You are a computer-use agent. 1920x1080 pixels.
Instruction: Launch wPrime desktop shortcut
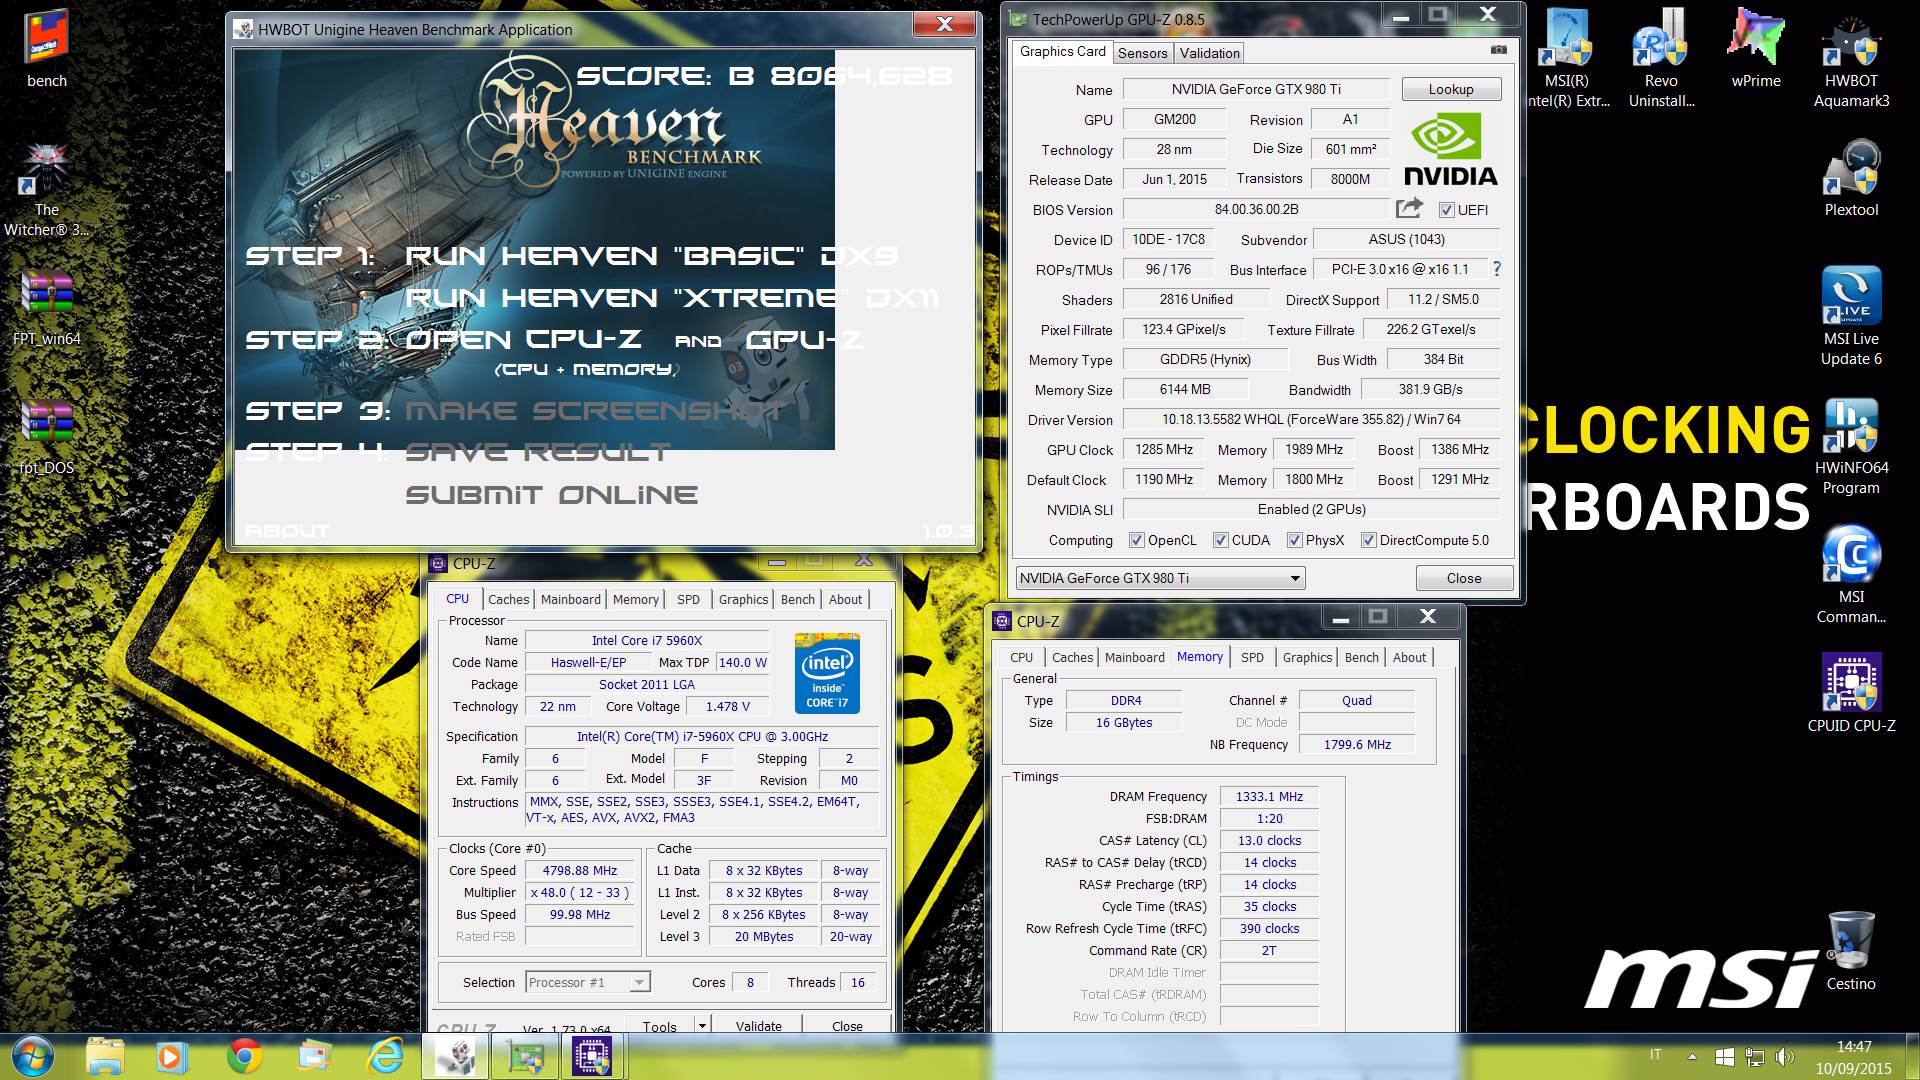pos(1756,48)
